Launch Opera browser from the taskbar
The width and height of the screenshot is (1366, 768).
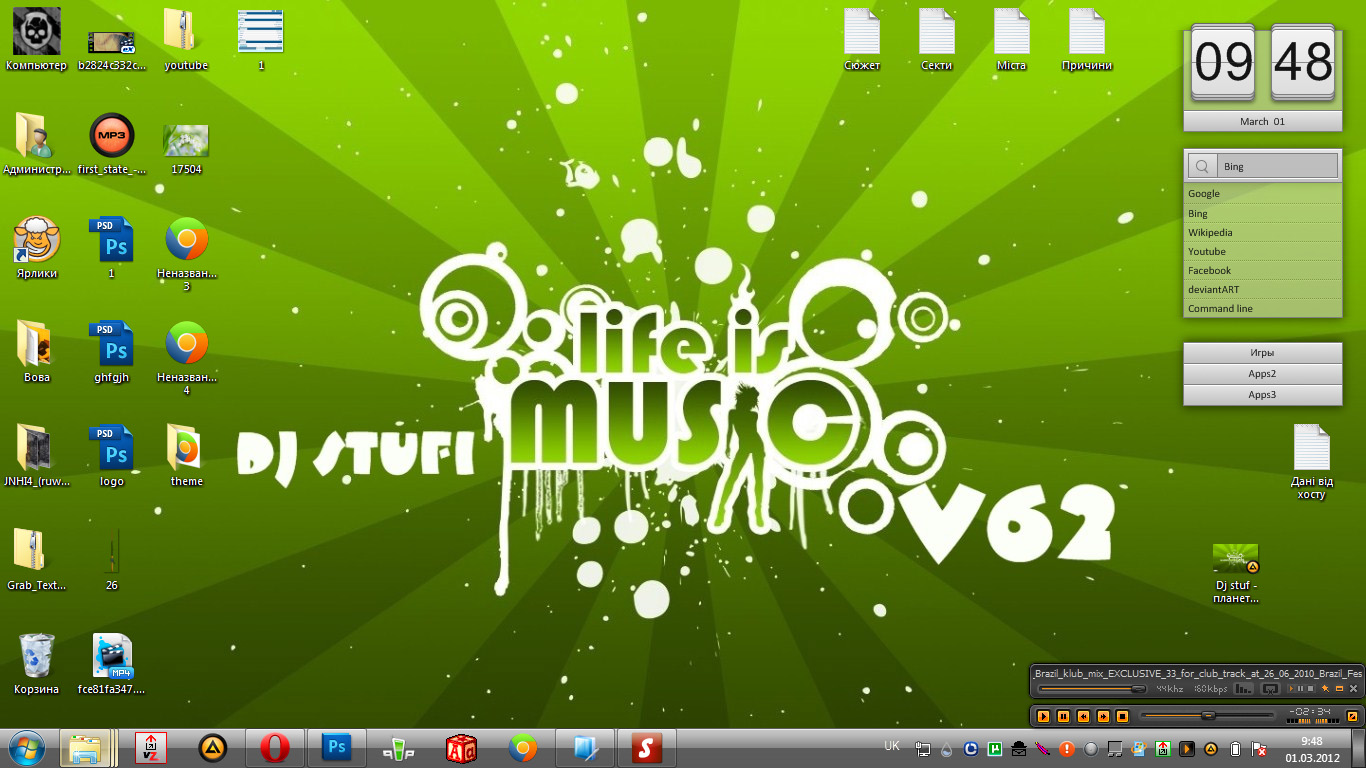pyautogui.click(x=275, y=747)
